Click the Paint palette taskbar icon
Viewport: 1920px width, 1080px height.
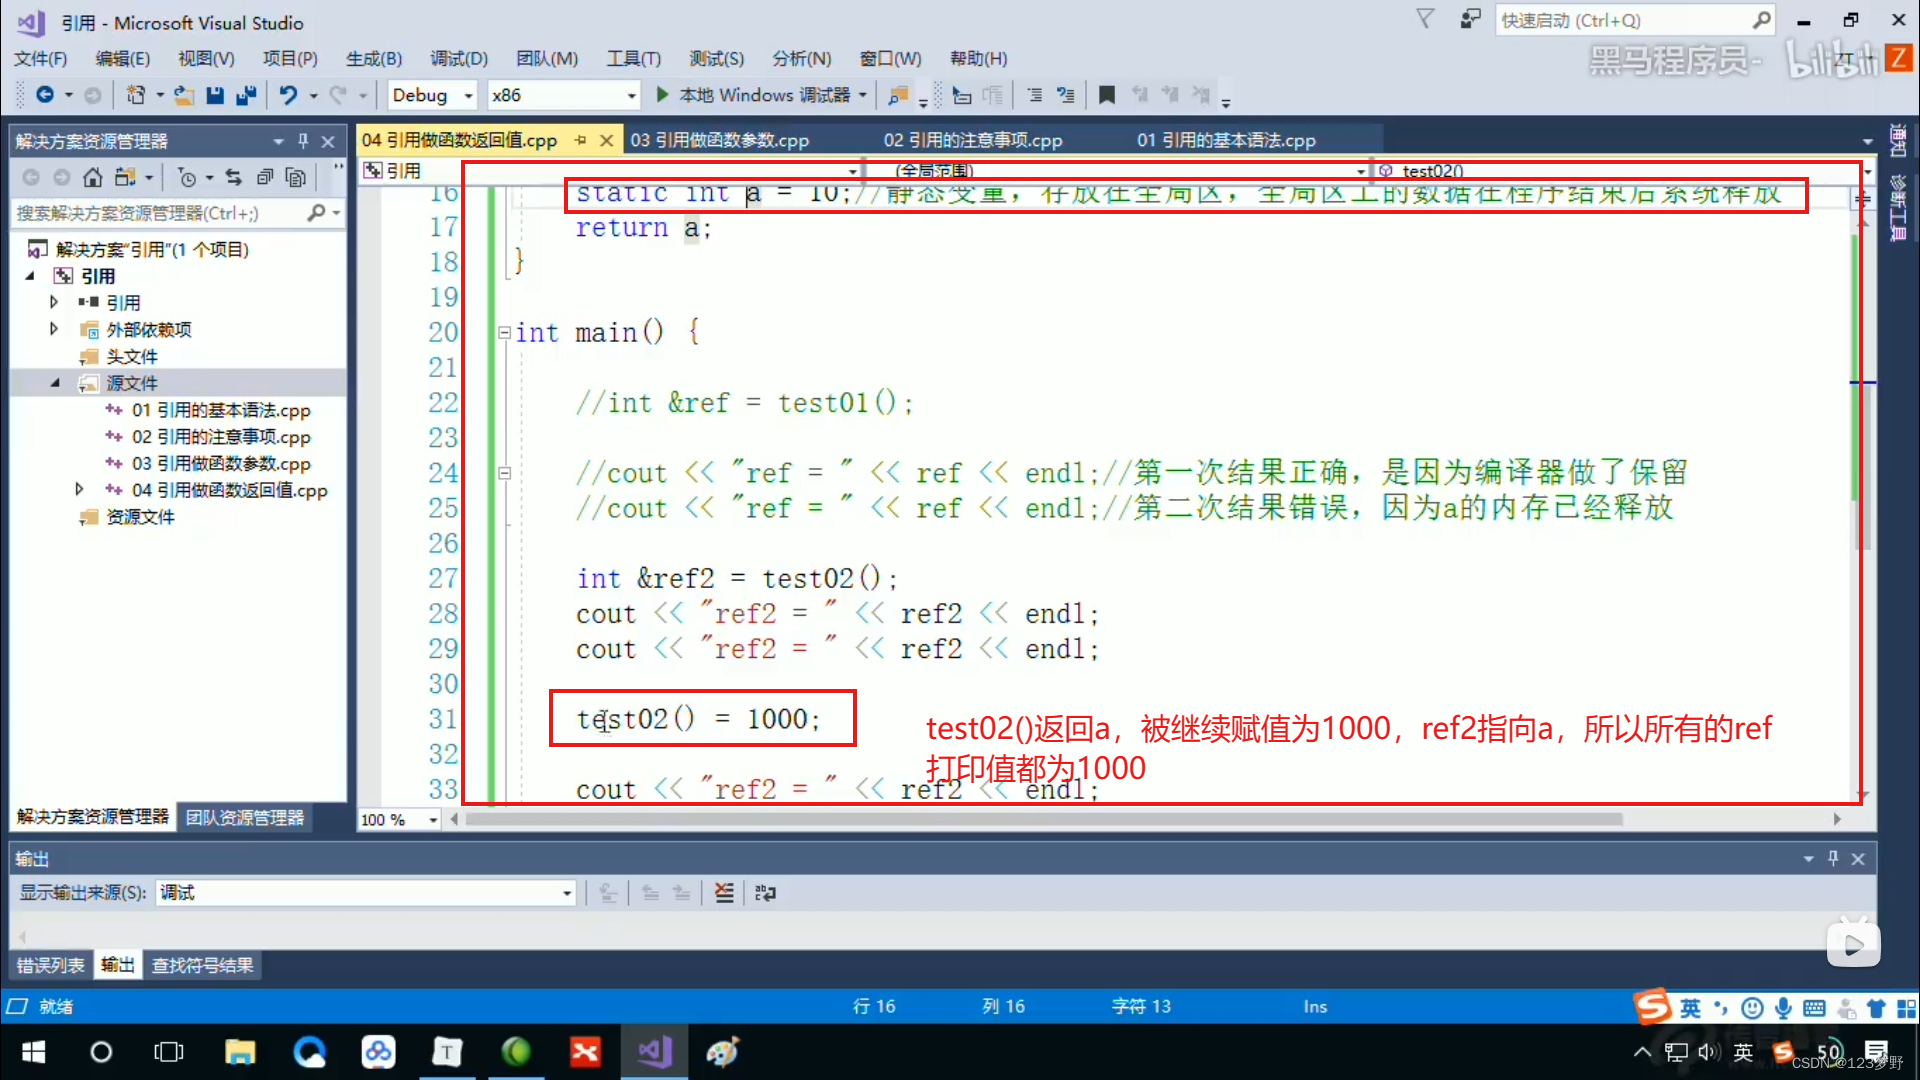pyautogui.click(x=722, y=1052)
